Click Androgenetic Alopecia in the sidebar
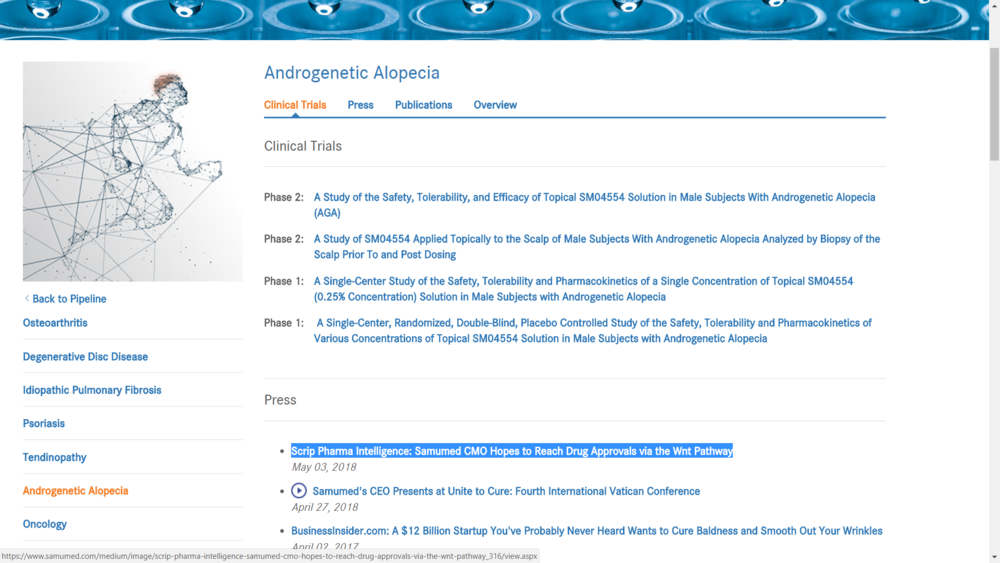The image size is (1000, 563). point(76,491)
